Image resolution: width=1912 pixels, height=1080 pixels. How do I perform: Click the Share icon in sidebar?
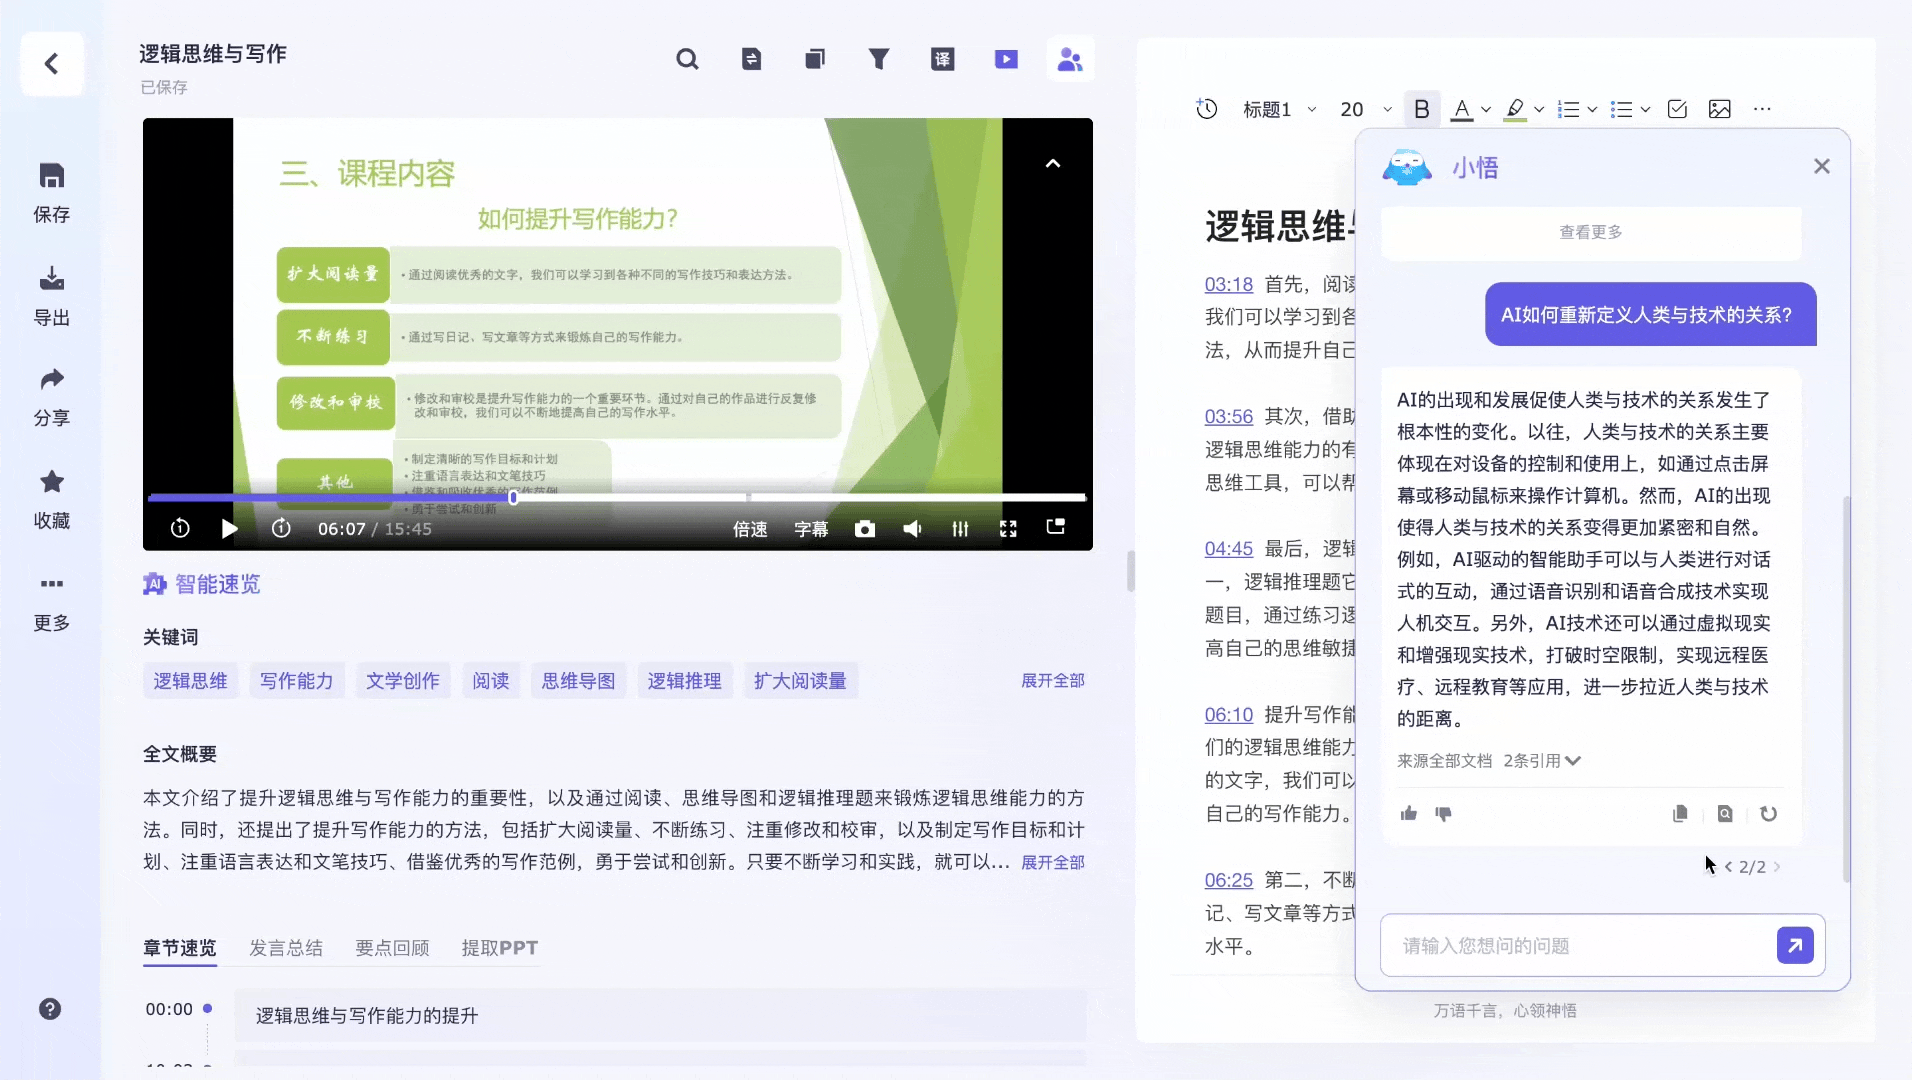pyautogui.click(x=52, y=379)
